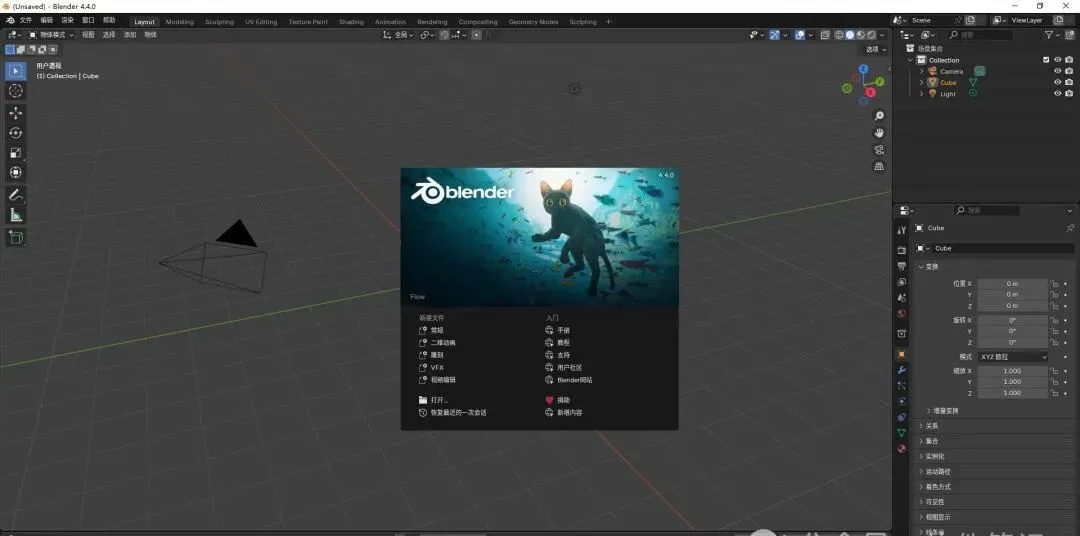1080x536 pixels.
Task: Select the Measure tool
Action: [16, 216]
